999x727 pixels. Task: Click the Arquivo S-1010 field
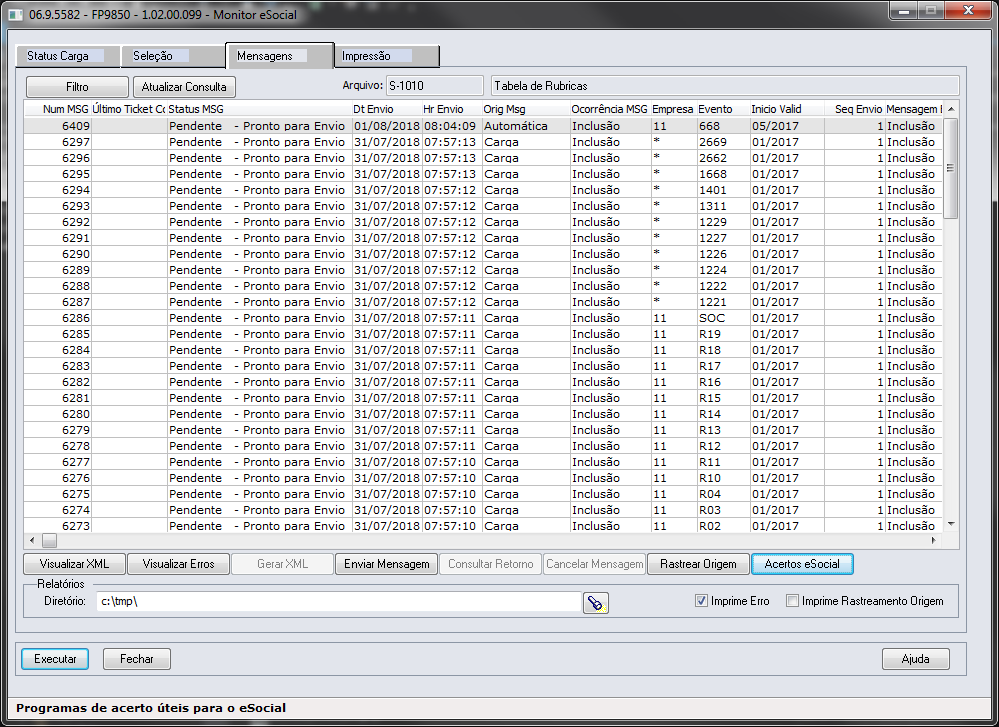pyautogui.click(x=435, y=85)
